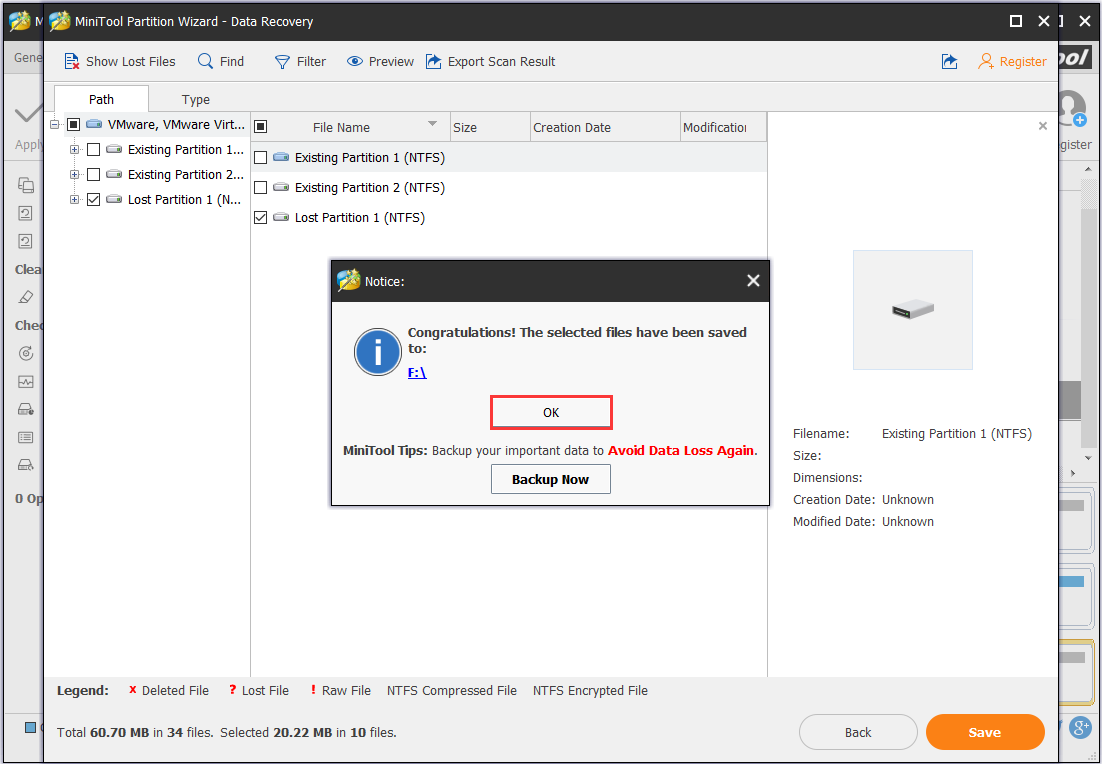Click the eraser icon in background sidebar
The image size is (1102, 764).
[x=26, y=297]
